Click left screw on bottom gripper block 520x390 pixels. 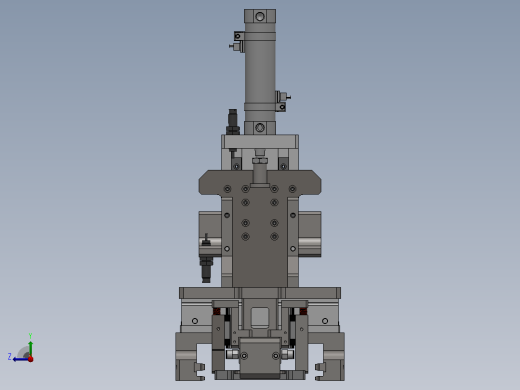pyautogui.click(x=244, y=356)
